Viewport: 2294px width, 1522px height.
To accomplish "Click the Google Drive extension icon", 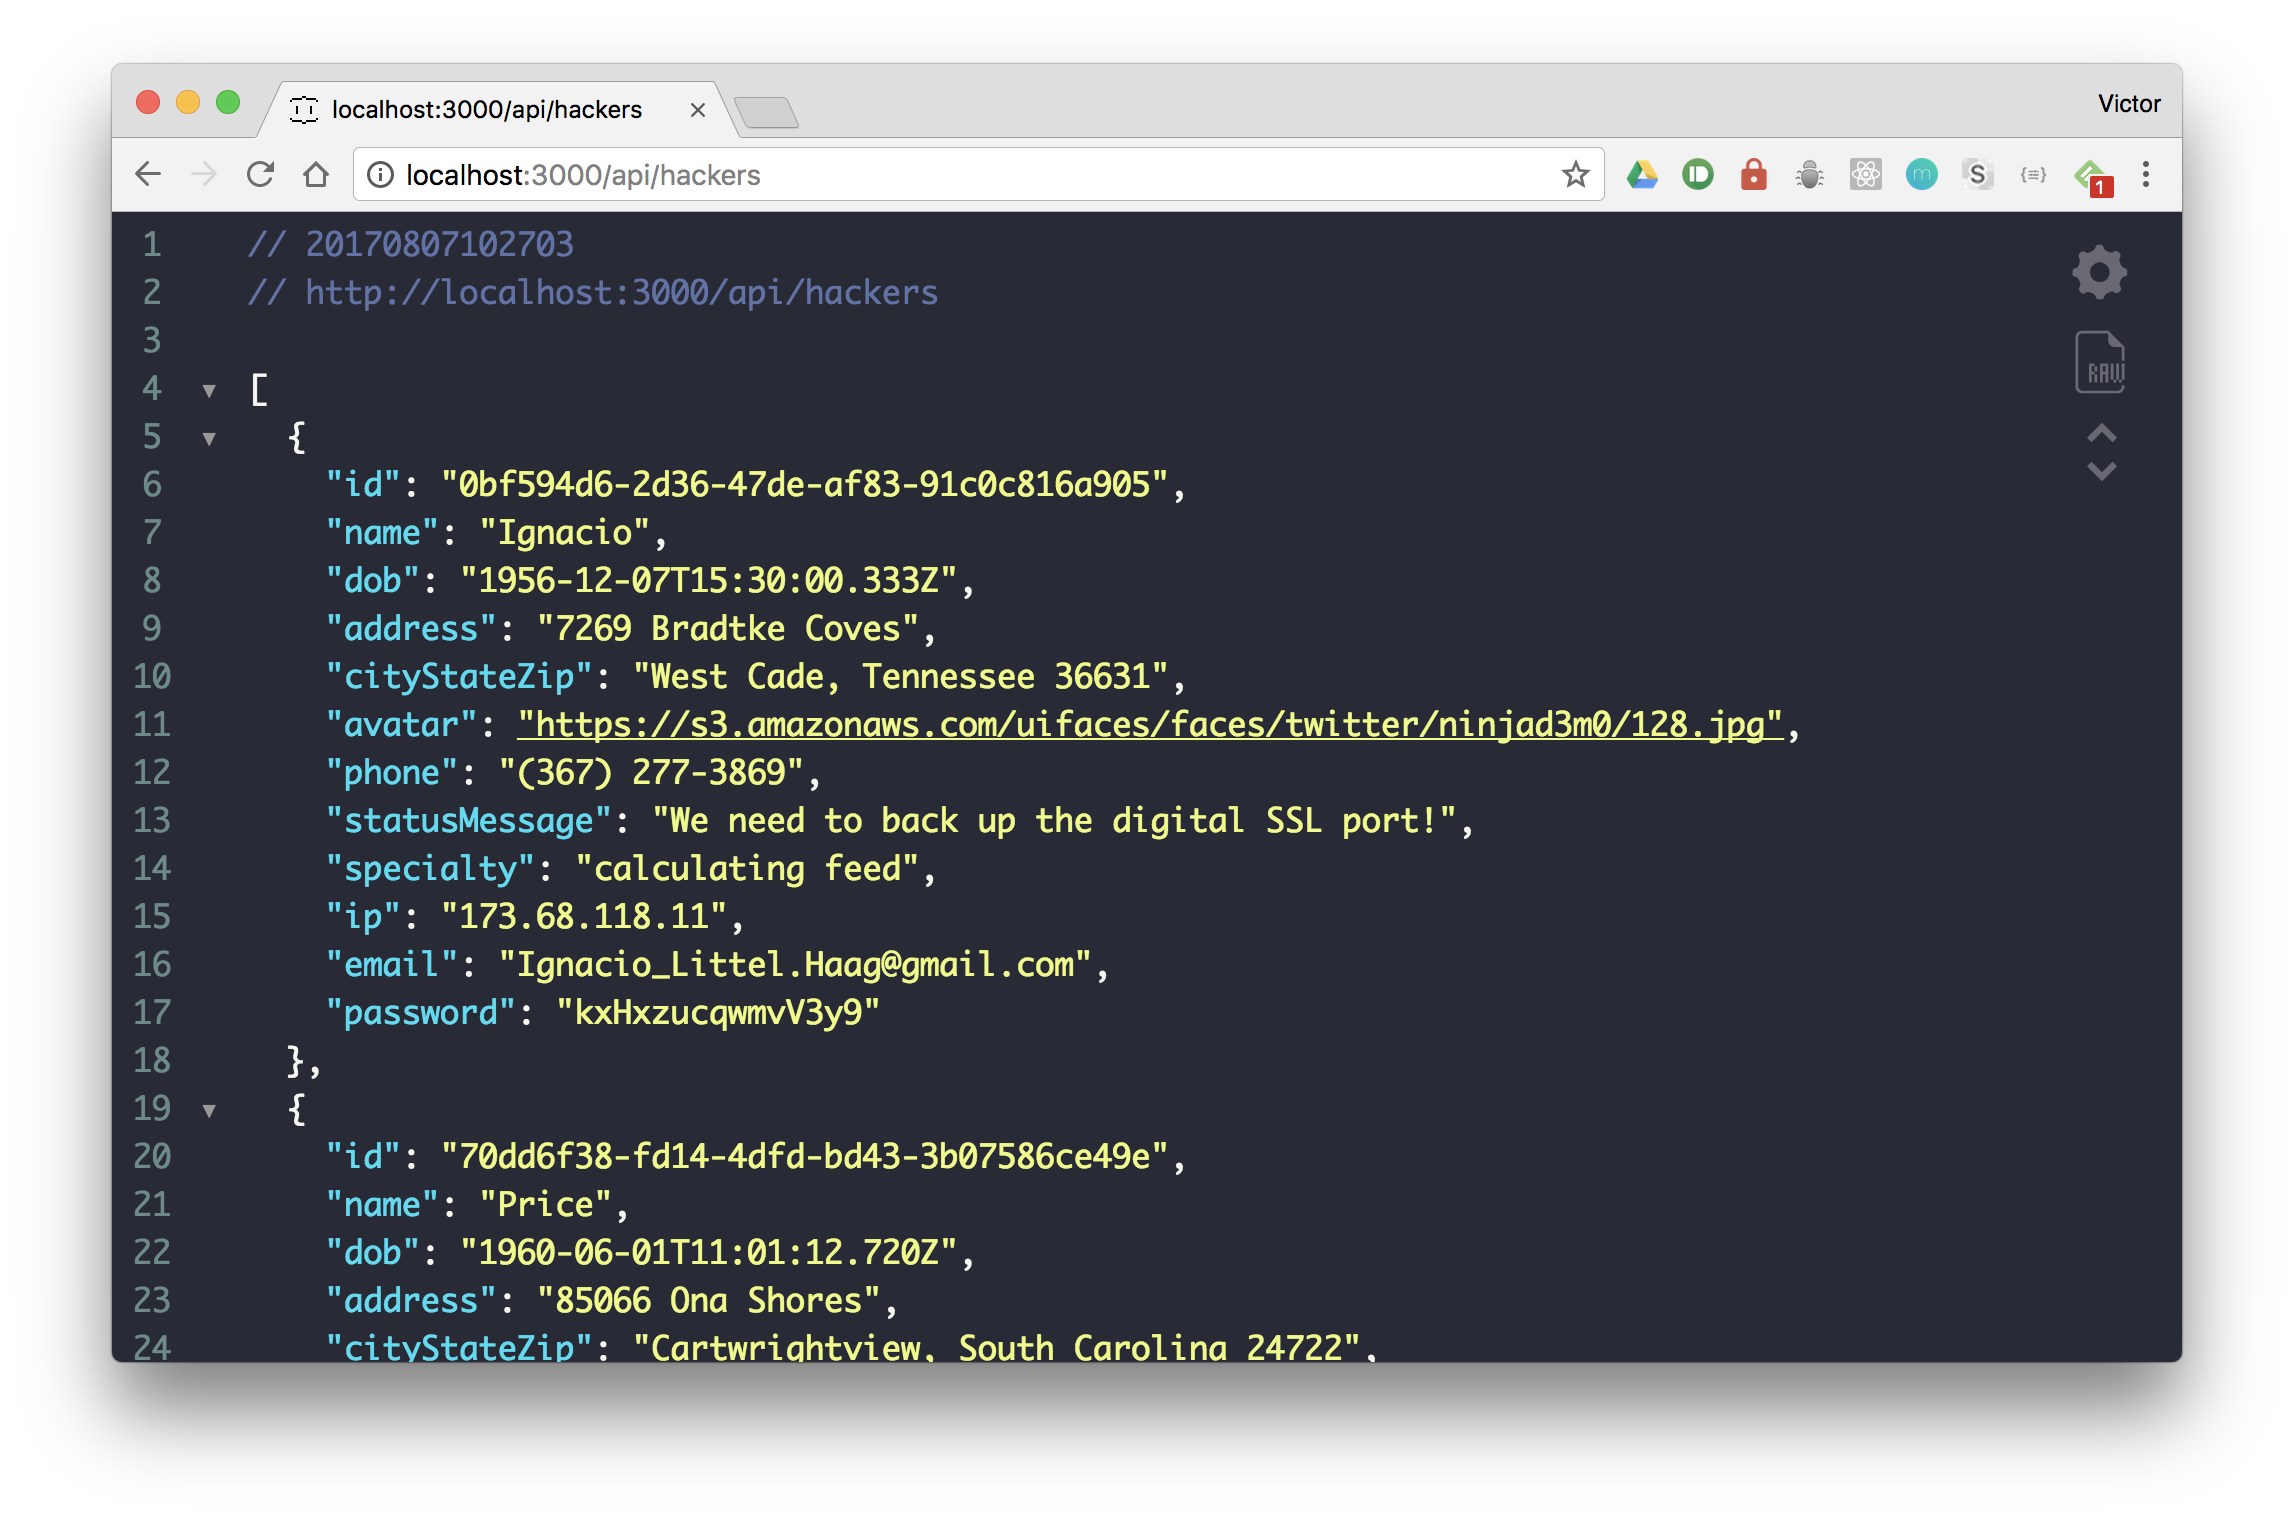I will [1641, 175].
